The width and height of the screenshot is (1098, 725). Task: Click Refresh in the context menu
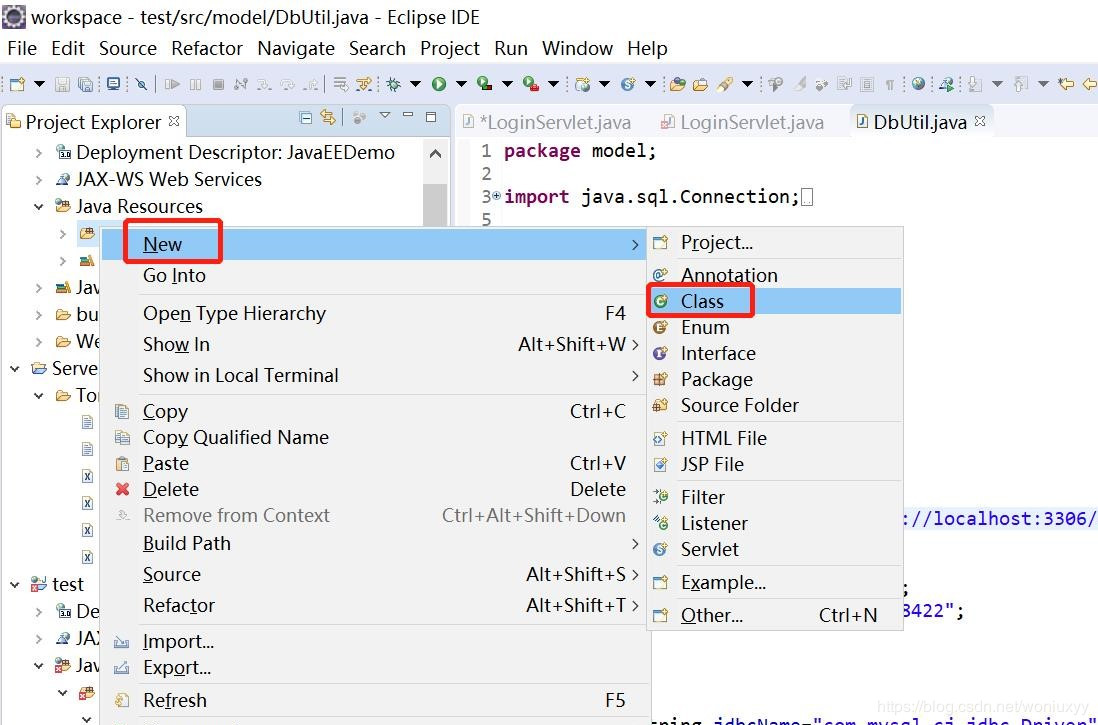pyautogui.click(x=375, y=700)
